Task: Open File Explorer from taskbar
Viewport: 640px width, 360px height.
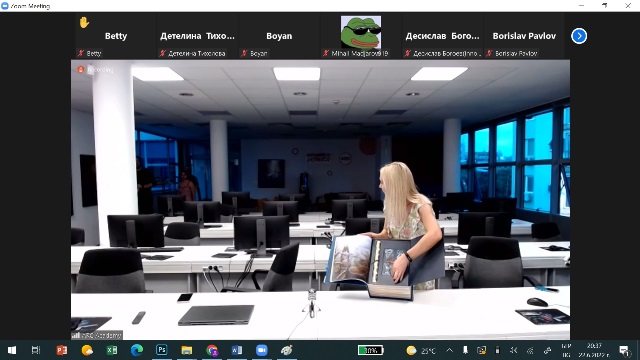Action: tap(187, 350)
